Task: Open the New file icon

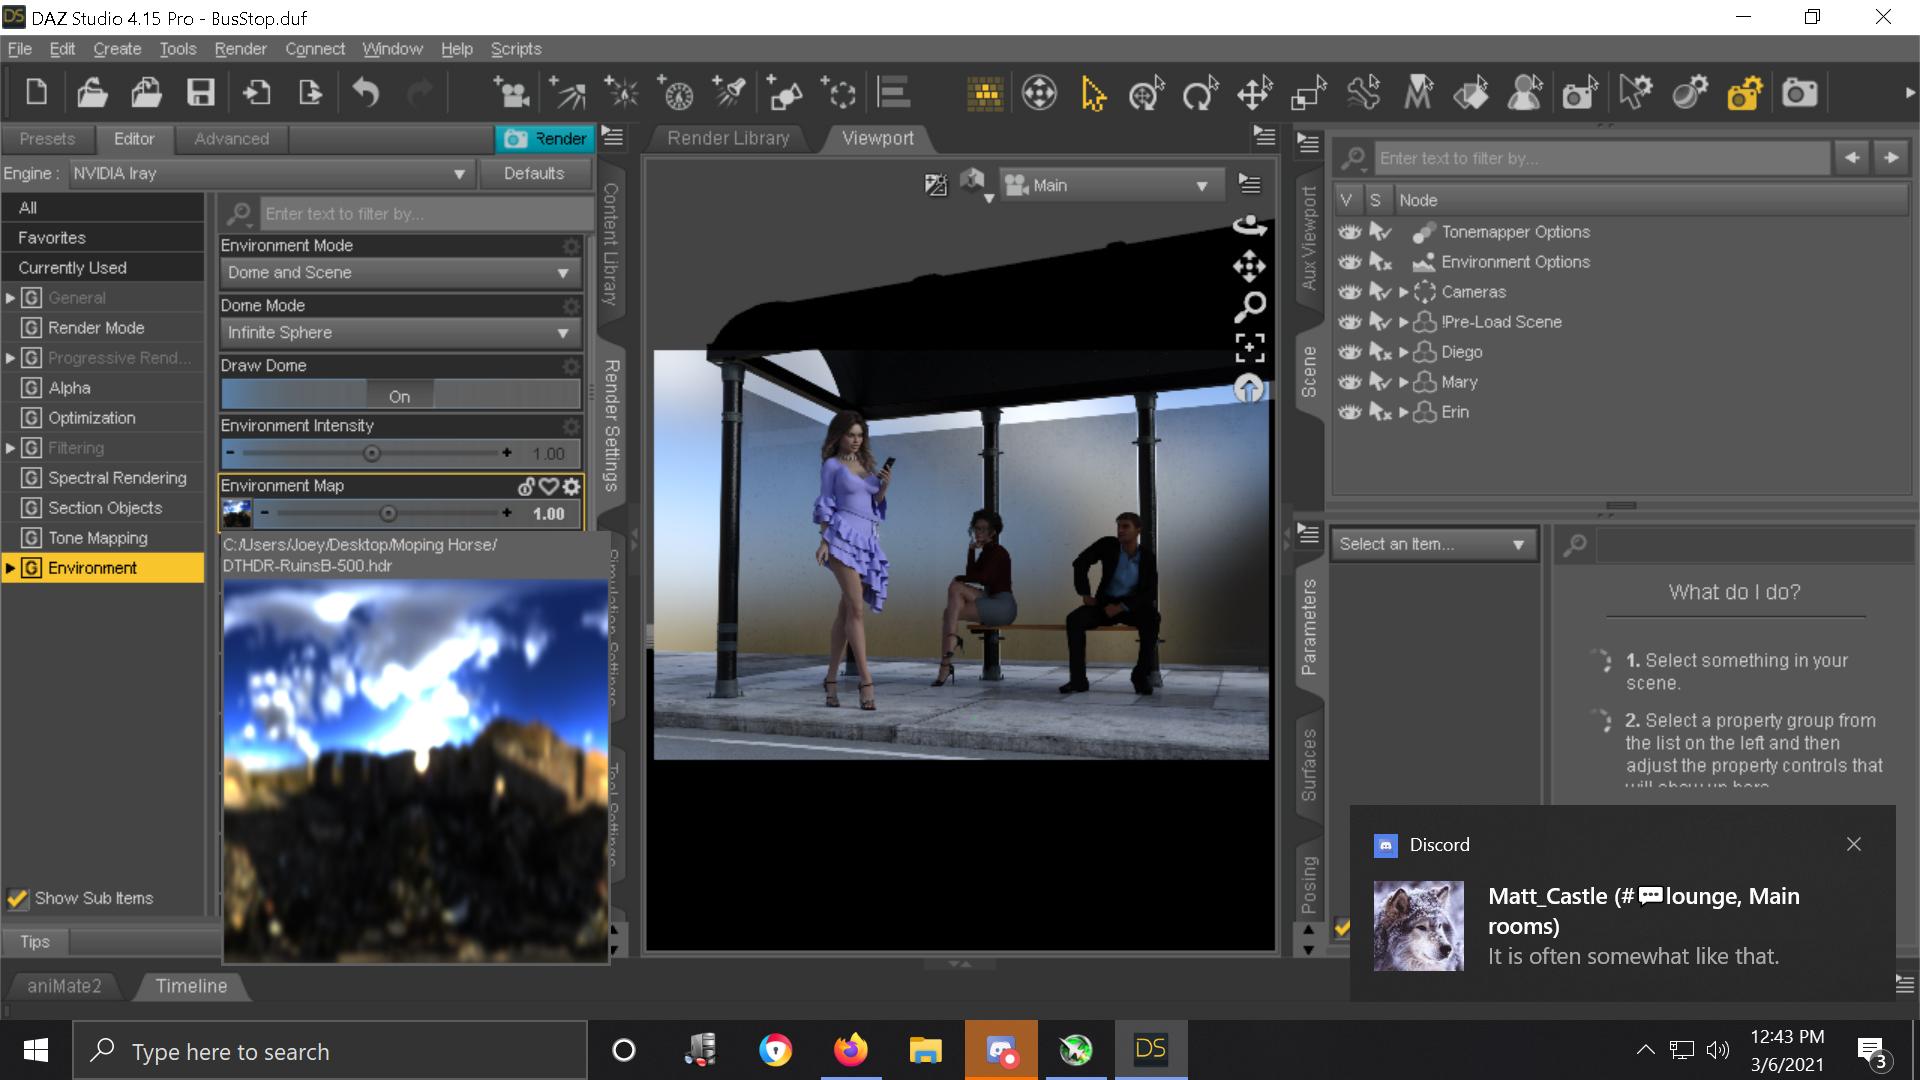Action: point(37,94)
